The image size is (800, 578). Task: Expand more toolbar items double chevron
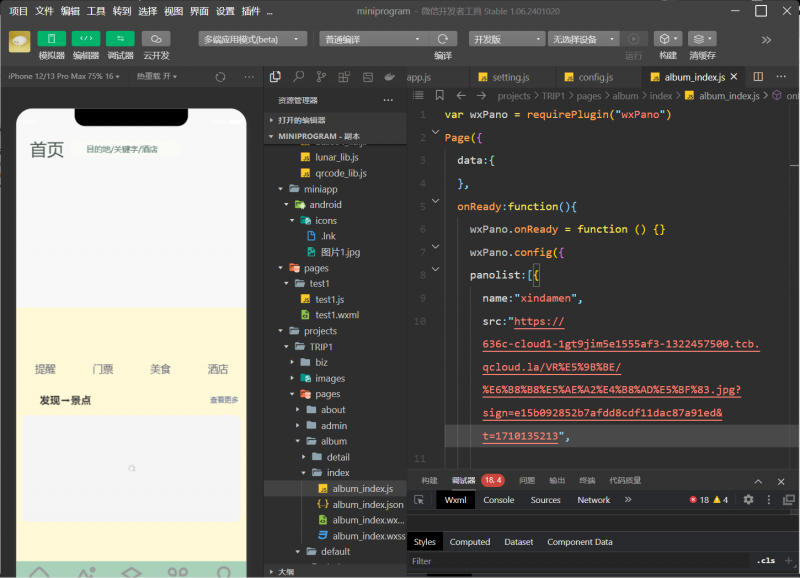click(x=766, y=40)
